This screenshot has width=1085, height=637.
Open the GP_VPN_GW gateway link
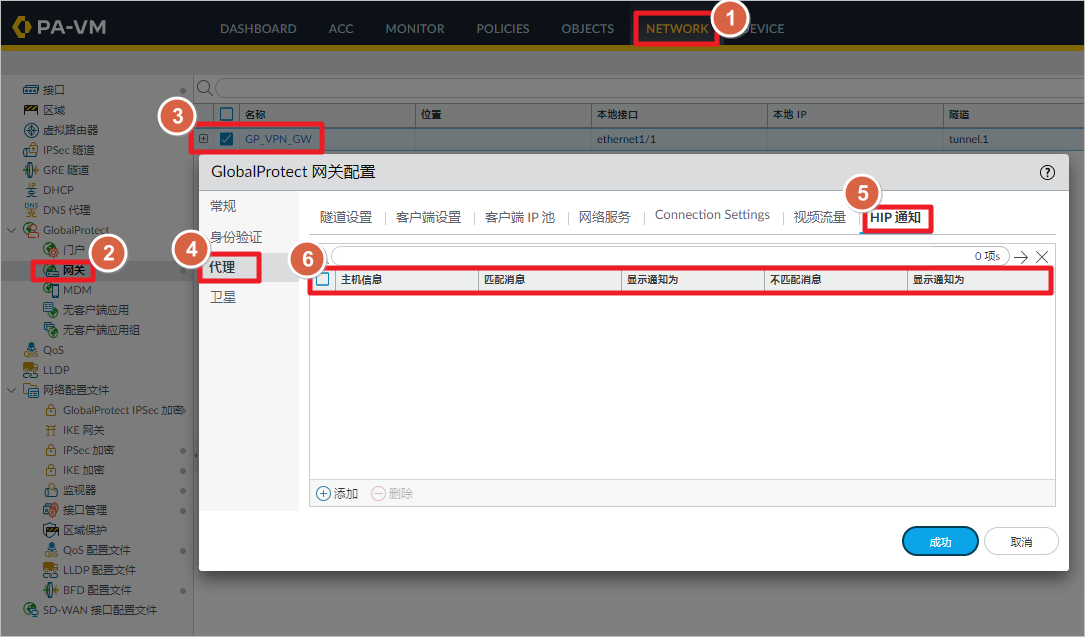(278, 139)
